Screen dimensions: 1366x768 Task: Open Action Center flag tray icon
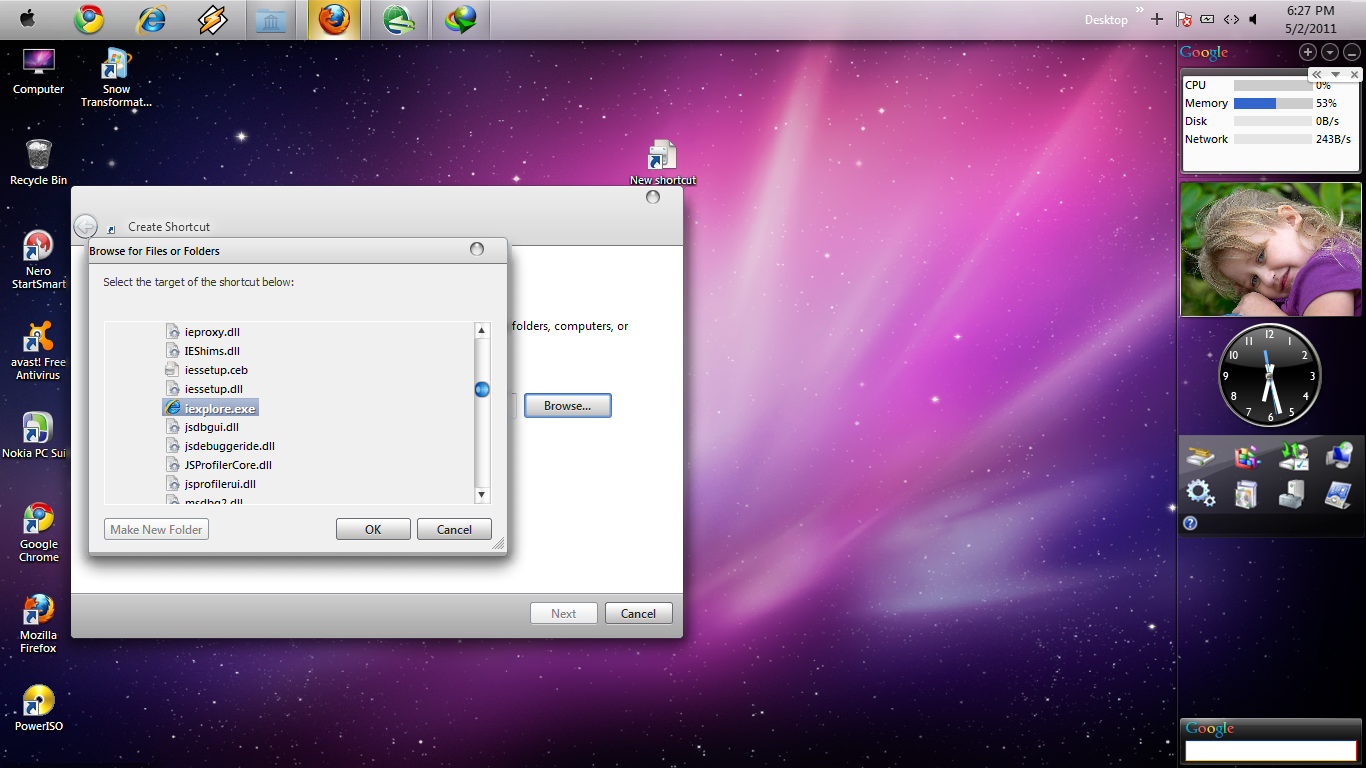point(1184,19)
